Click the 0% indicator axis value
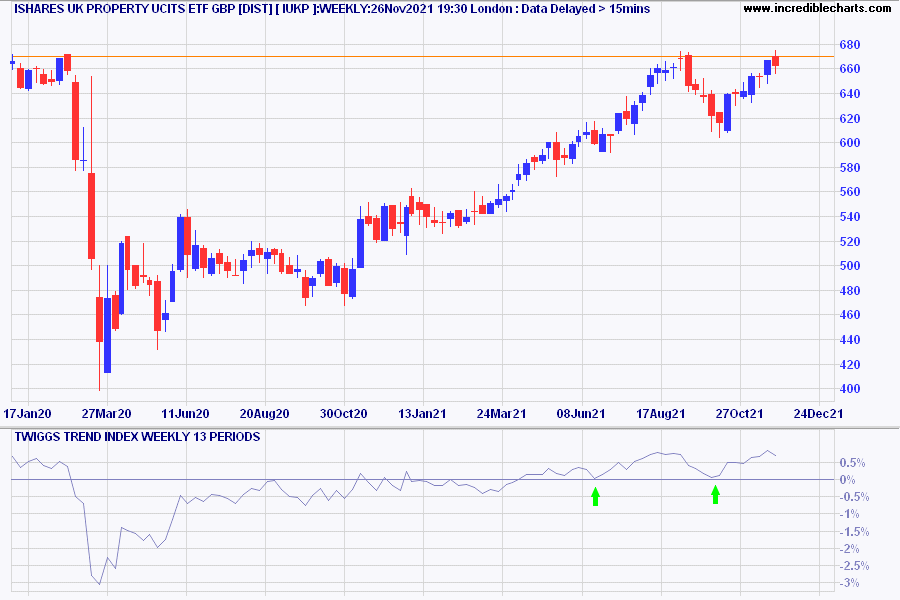This screenshot has width=900, height=600. (847, 480)
